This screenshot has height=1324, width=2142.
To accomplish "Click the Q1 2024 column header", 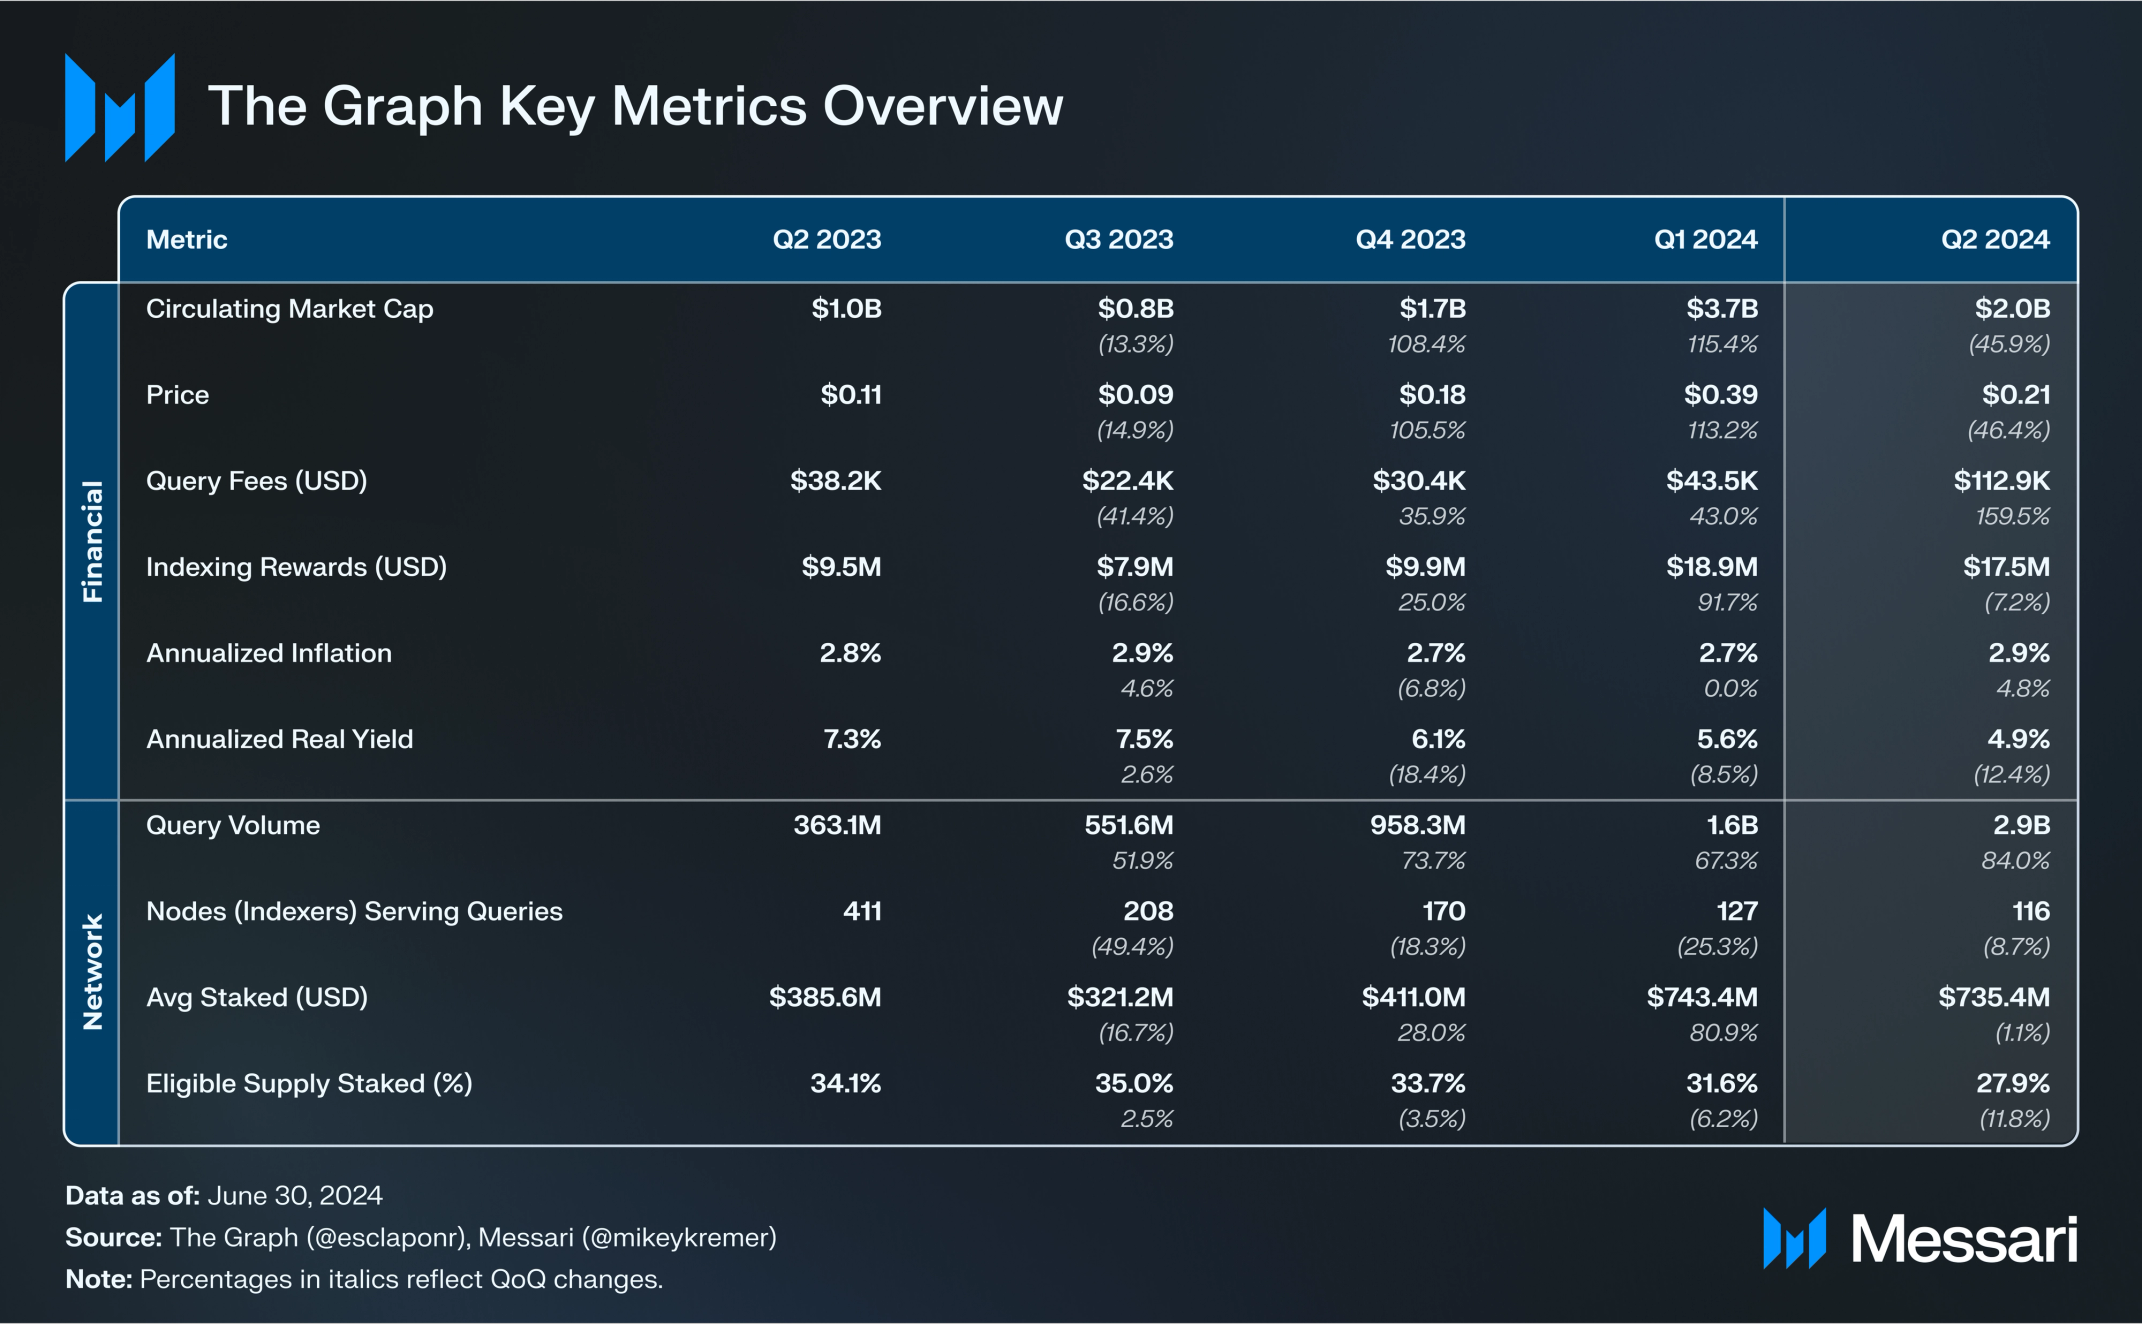I will coord(1705,240).
